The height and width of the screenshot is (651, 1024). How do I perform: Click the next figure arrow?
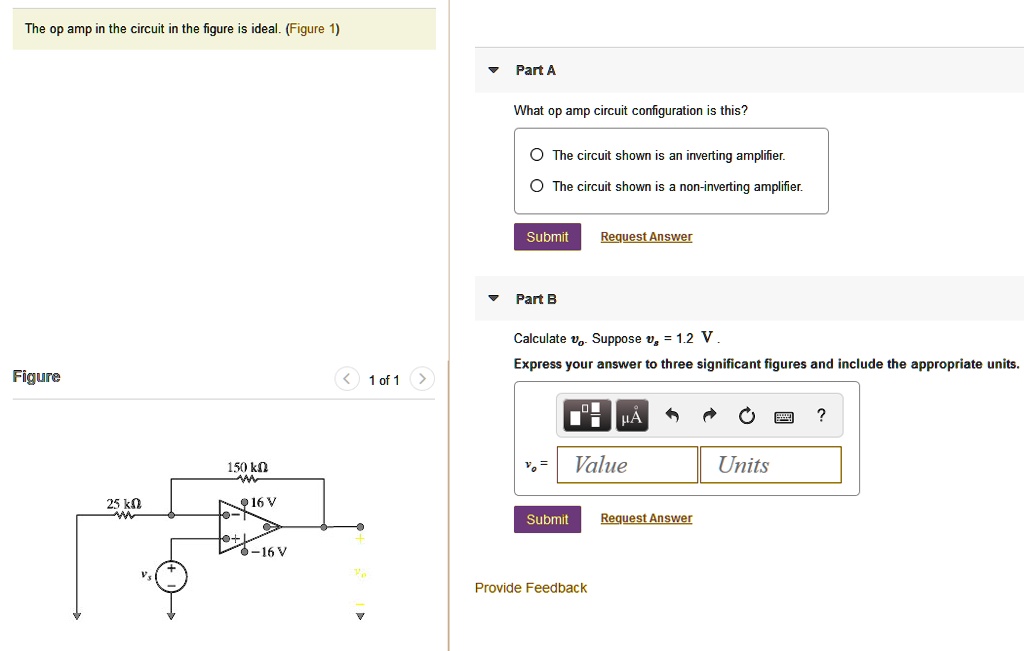coord(421,379)
